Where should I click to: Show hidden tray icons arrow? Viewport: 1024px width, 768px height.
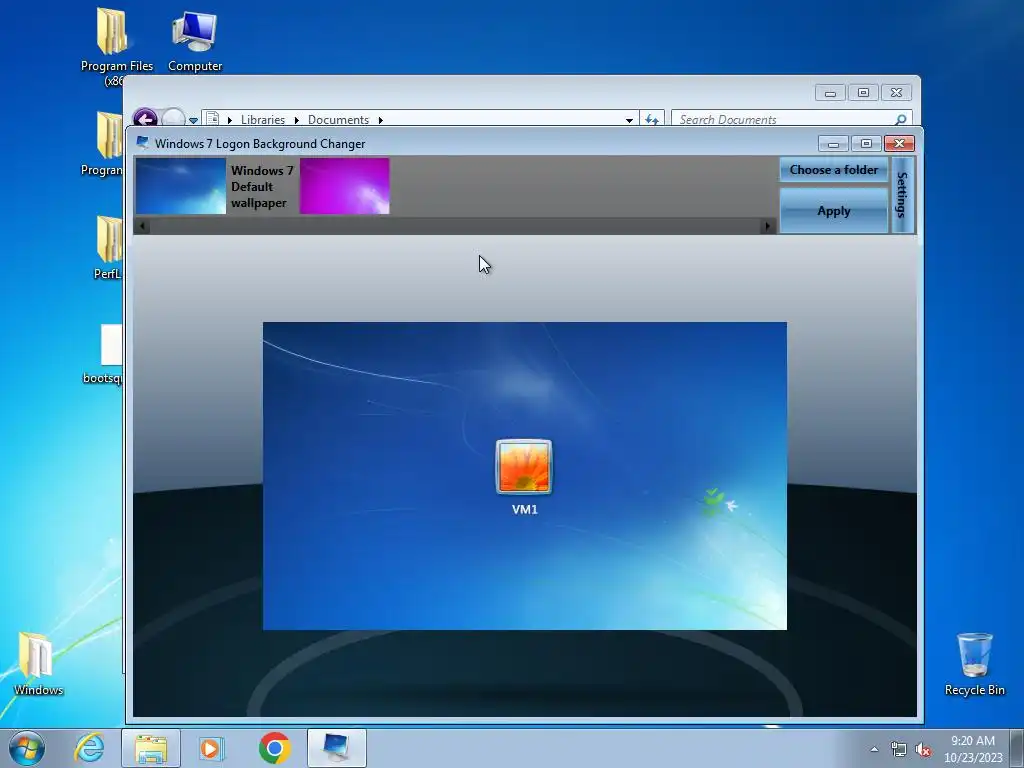[874, 749]
